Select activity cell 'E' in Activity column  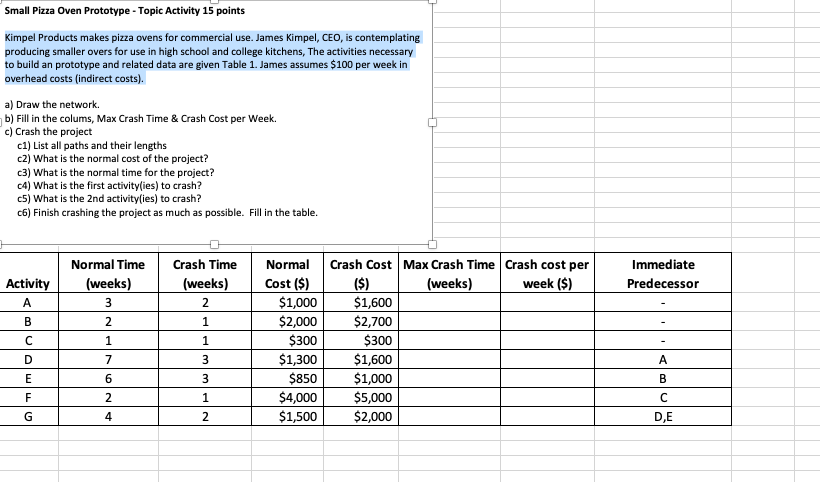click(x=29, y=378)
